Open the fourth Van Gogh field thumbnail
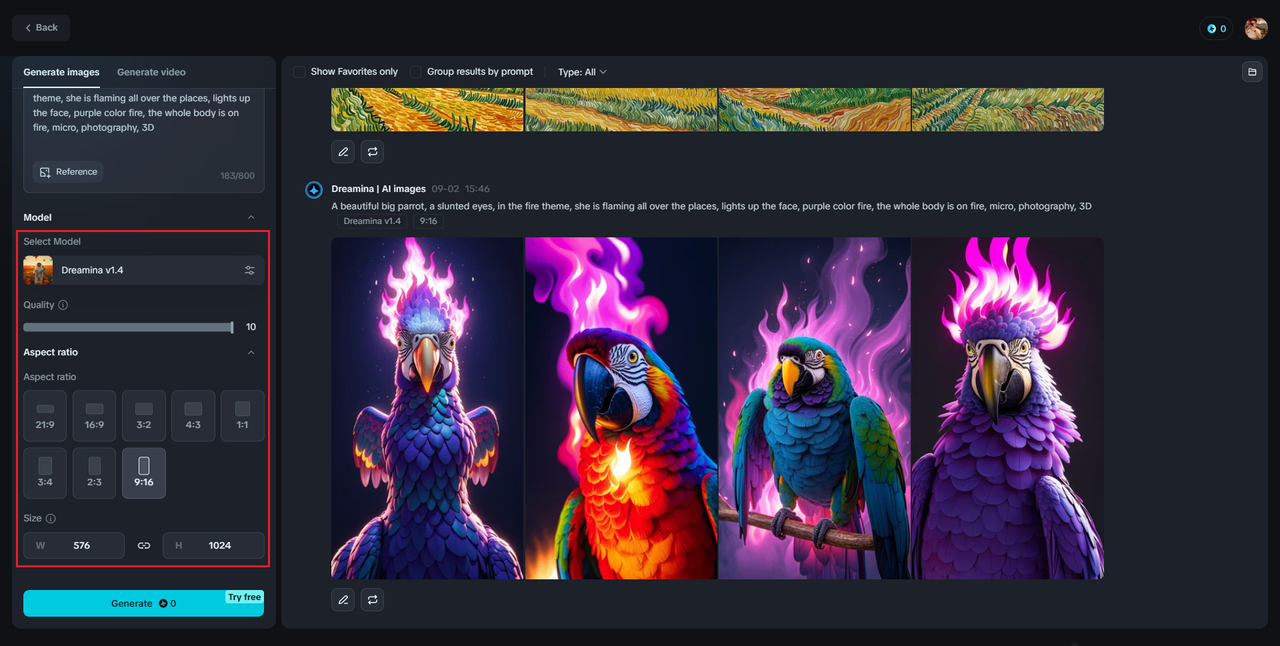1280x646 pixels. coord(1008,109)
